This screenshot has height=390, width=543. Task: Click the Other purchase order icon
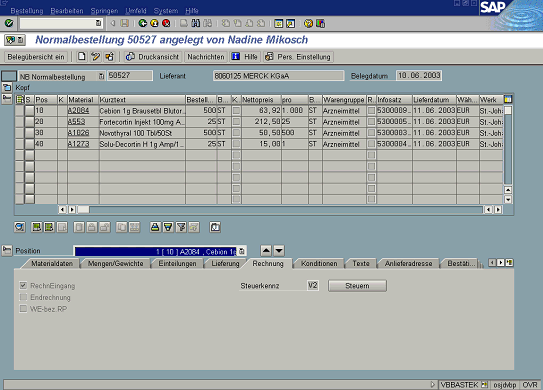(109, 56)
